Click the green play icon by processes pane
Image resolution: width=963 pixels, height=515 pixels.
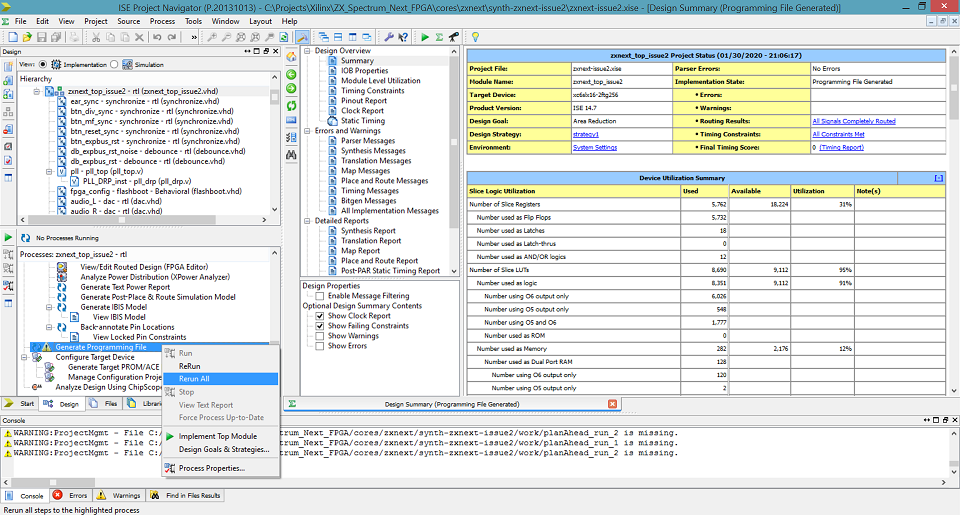(x=8, y=237)
